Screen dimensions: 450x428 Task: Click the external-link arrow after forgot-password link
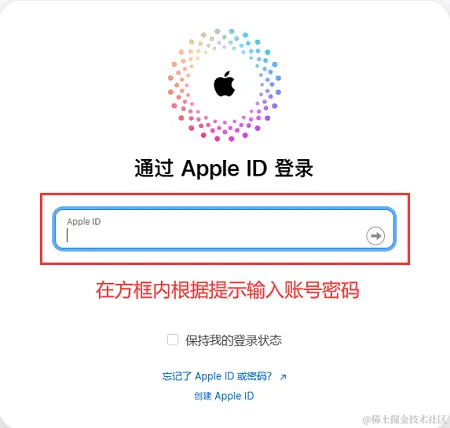coord(283,377)
